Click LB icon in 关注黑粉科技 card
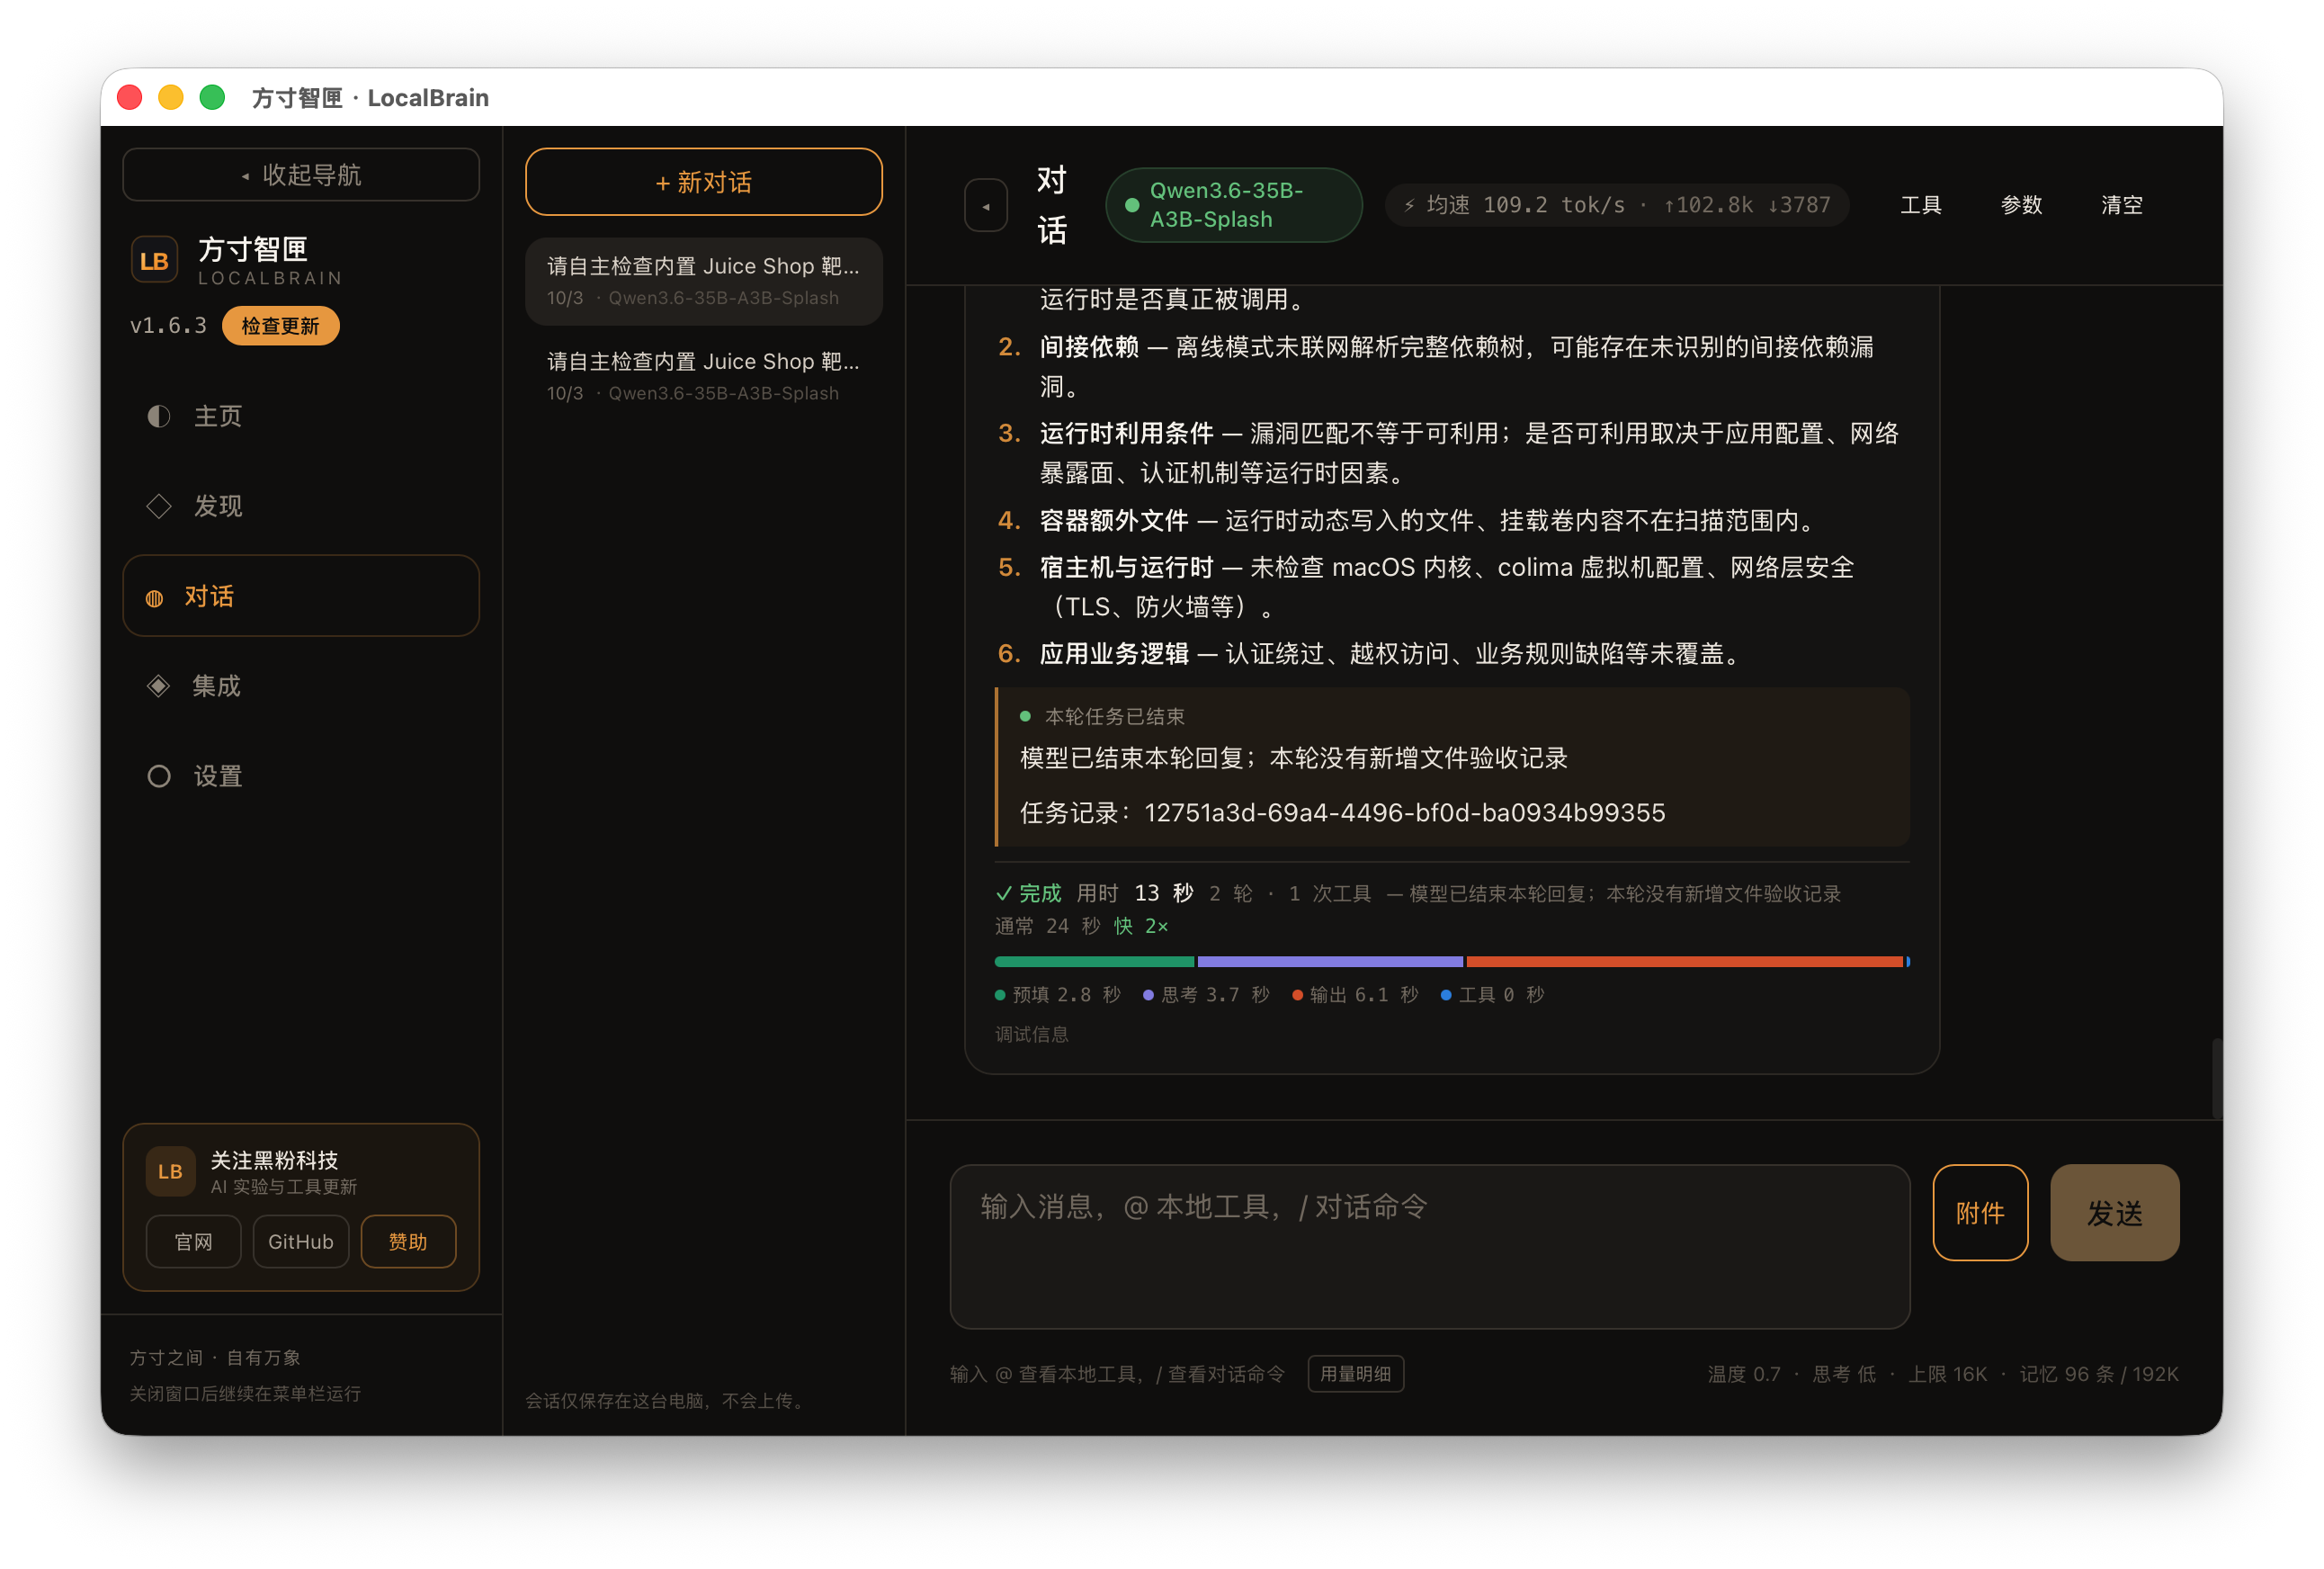 pyautogui.click(x=170, y=1171)
